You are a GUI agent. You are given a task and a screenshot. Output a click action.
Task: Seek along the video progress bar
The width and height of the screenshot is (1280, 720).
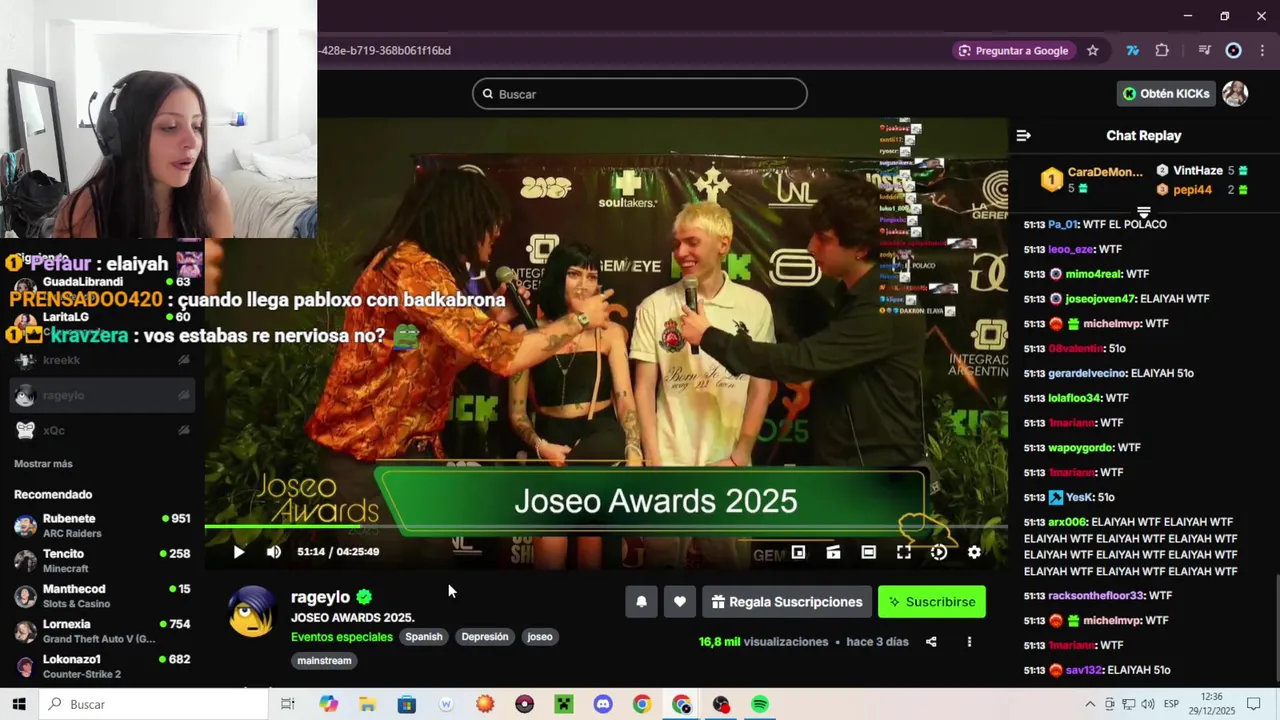click(606, 526)
